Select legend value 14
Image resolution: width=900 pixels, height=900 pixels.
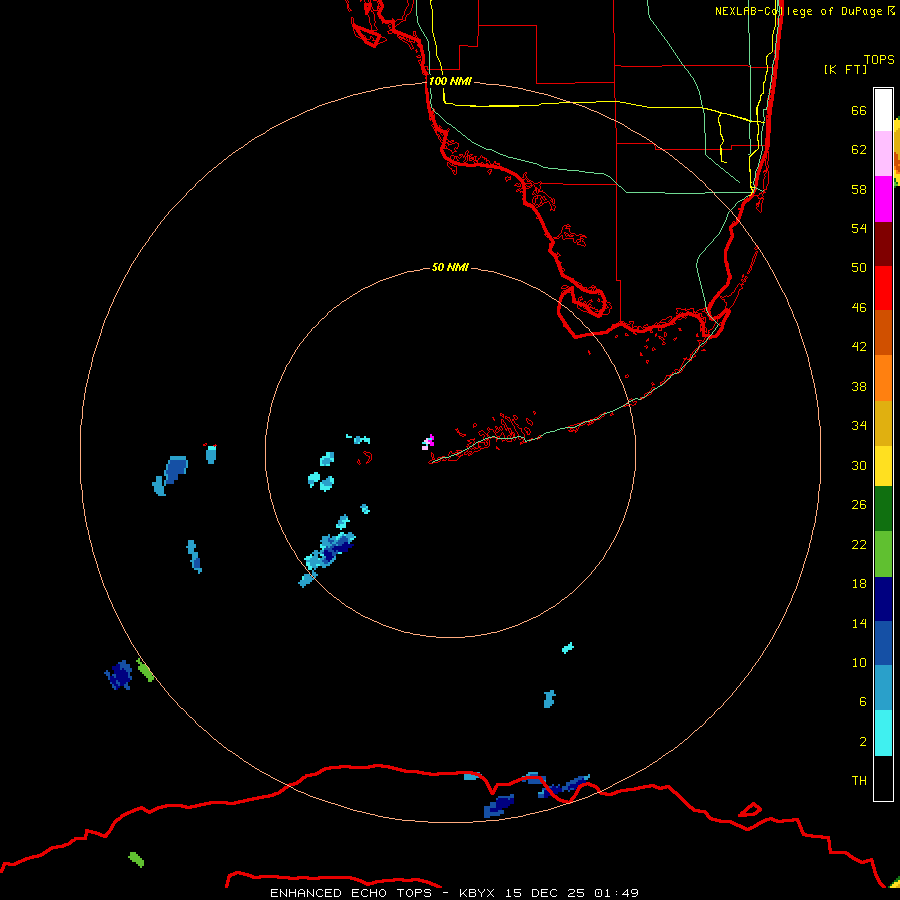[x=859, y=624]
